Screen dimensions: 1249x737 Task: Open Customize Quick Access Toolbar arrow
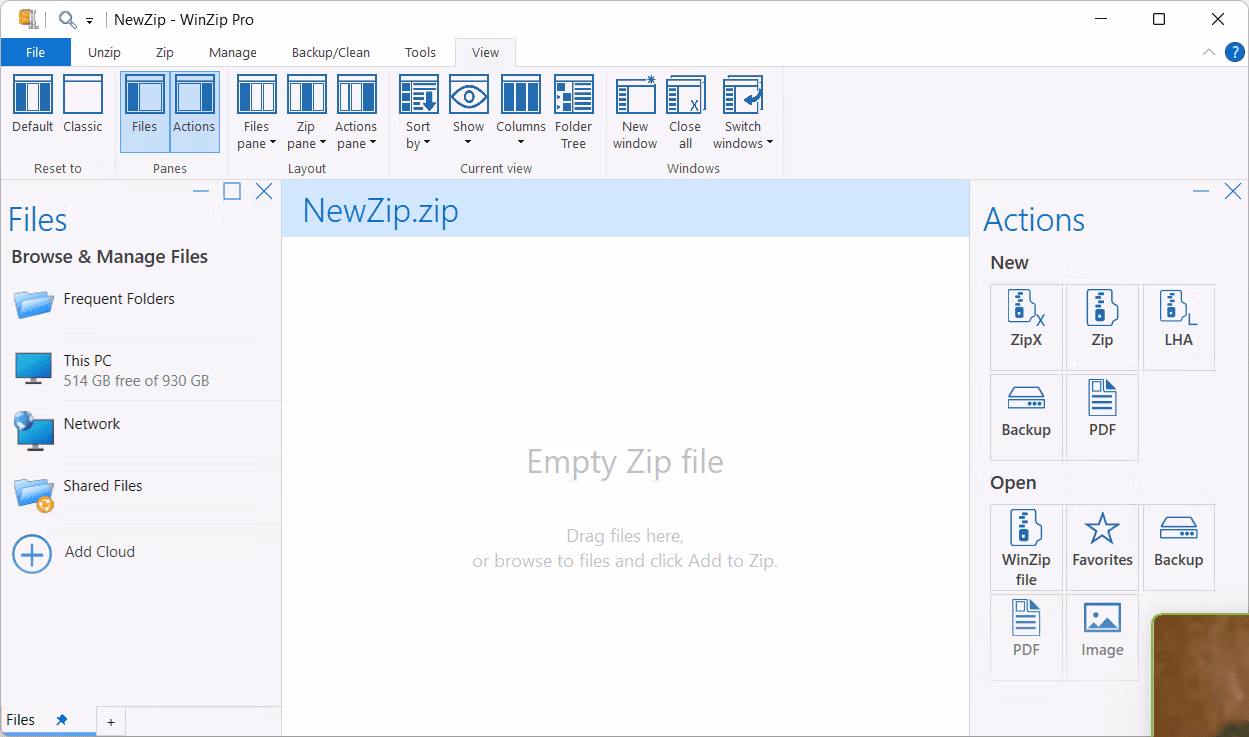tap(89, 20)
